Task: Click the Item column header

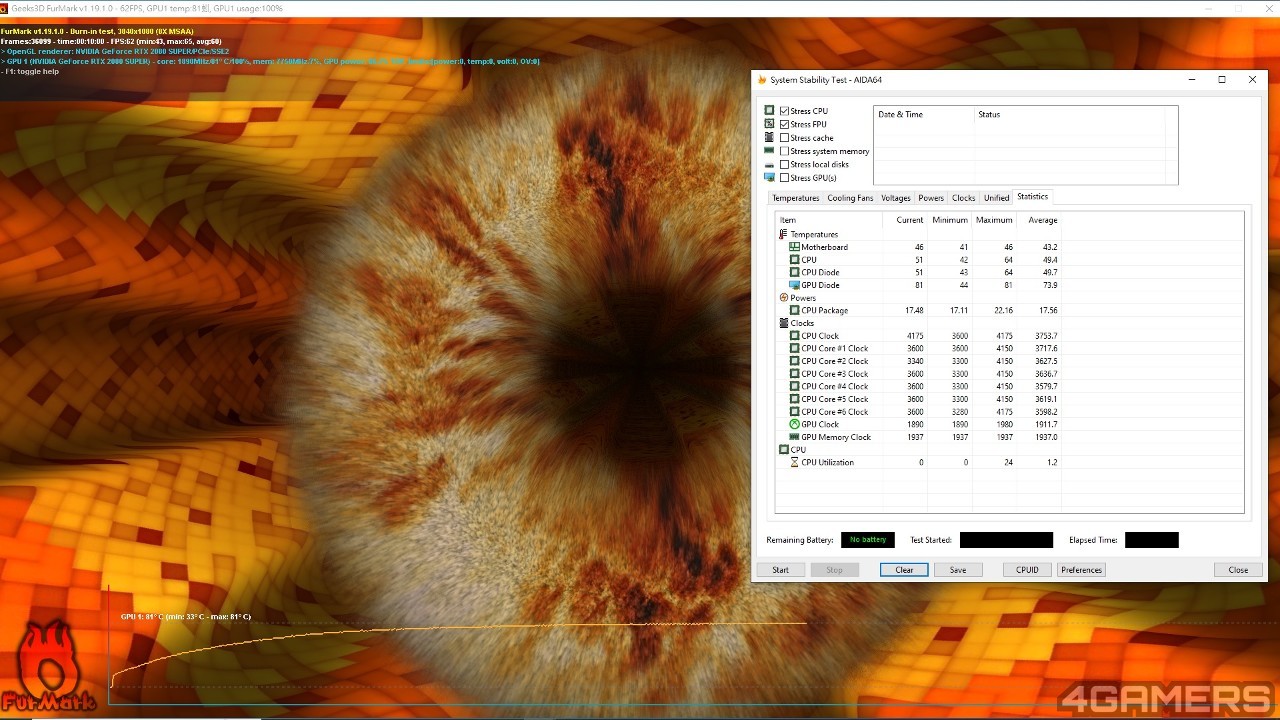Action: coord(829,220)
